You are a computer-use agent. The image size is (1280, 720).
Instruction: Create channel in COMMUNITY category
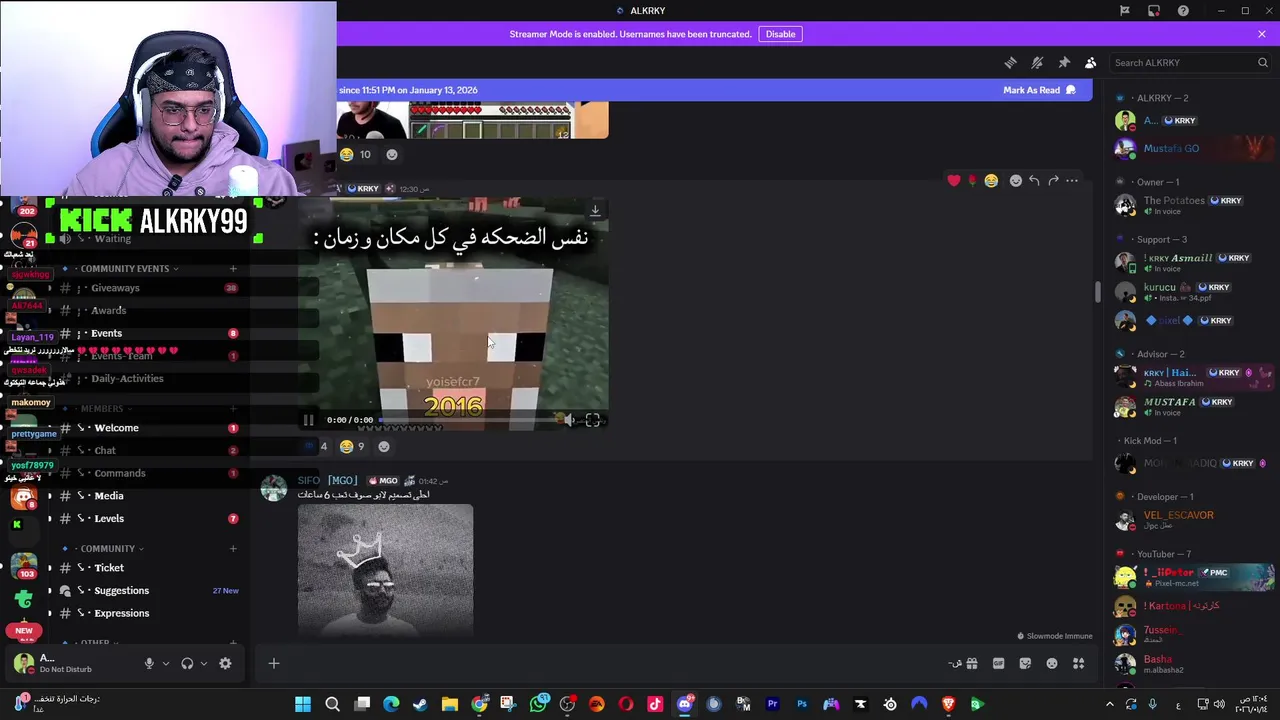coord(233,548)
